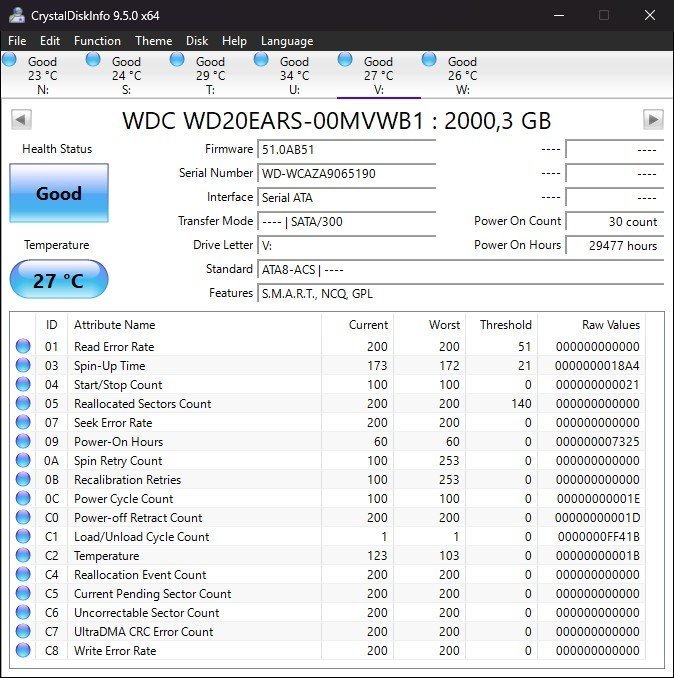Click the status orb for drive W:
674x678 pixels.
(430, 60)
